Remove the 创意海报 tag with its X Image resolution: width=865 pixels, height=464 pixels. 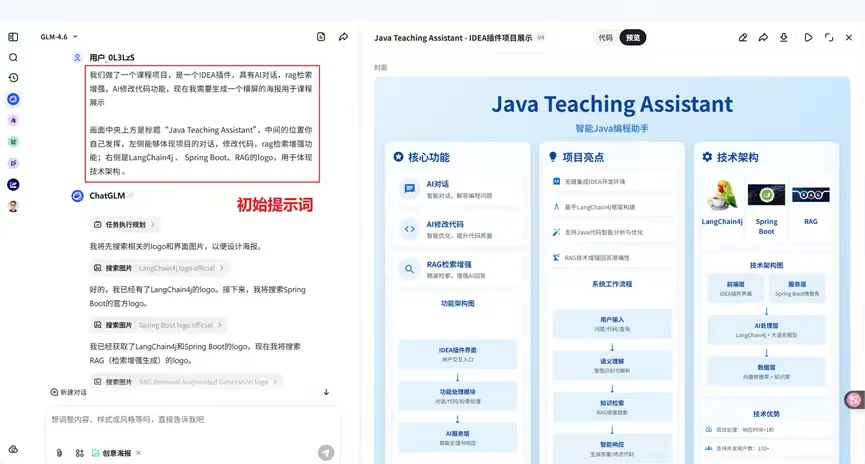click(x=138, y=453)
